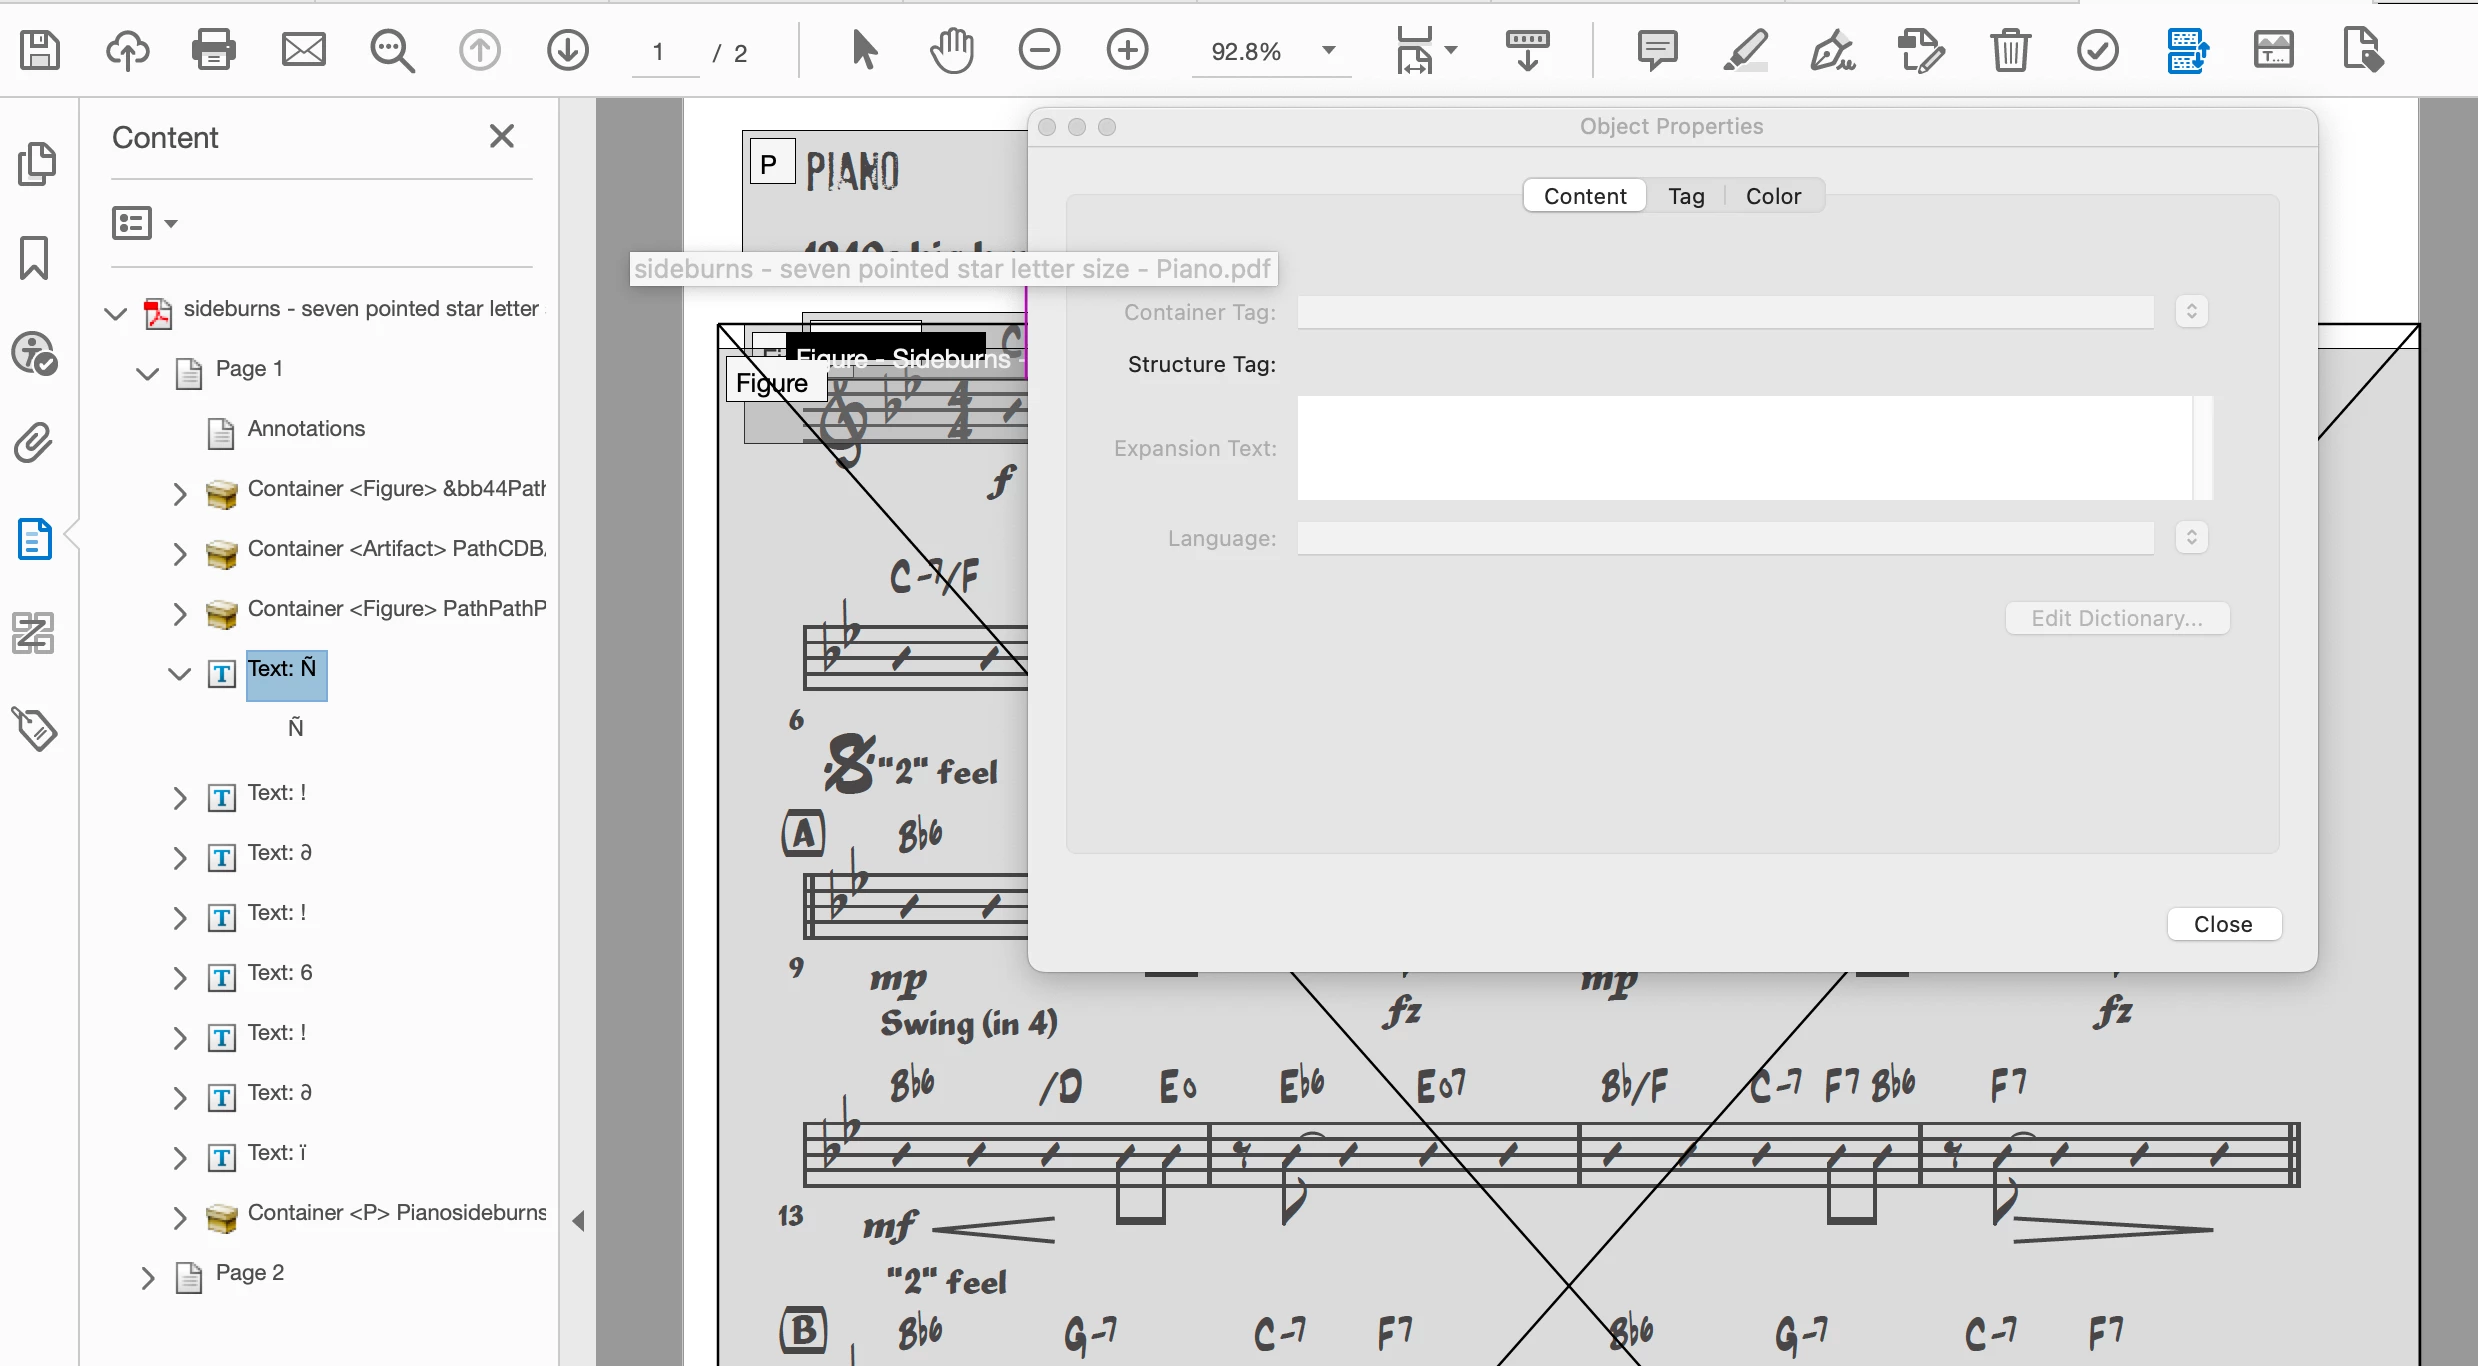Collapse the Page 1 tree node
Image resolution: width=2478 pixels, height=1366 pixels.
click(147, 374)
